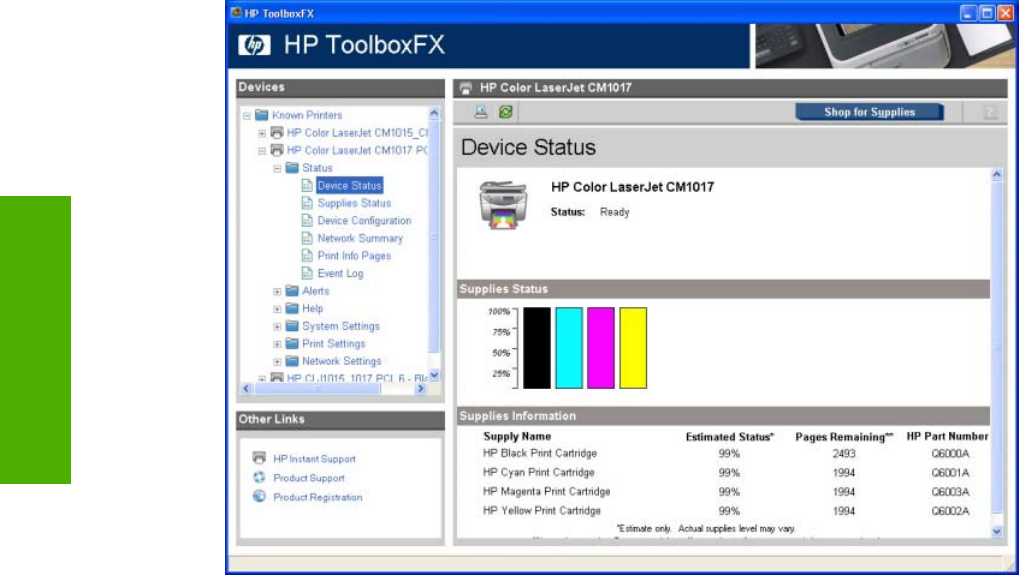Screen dimensions: 1019x575
Task: Select Device Configuration in the tree
Action: click(x=364, y=221)
